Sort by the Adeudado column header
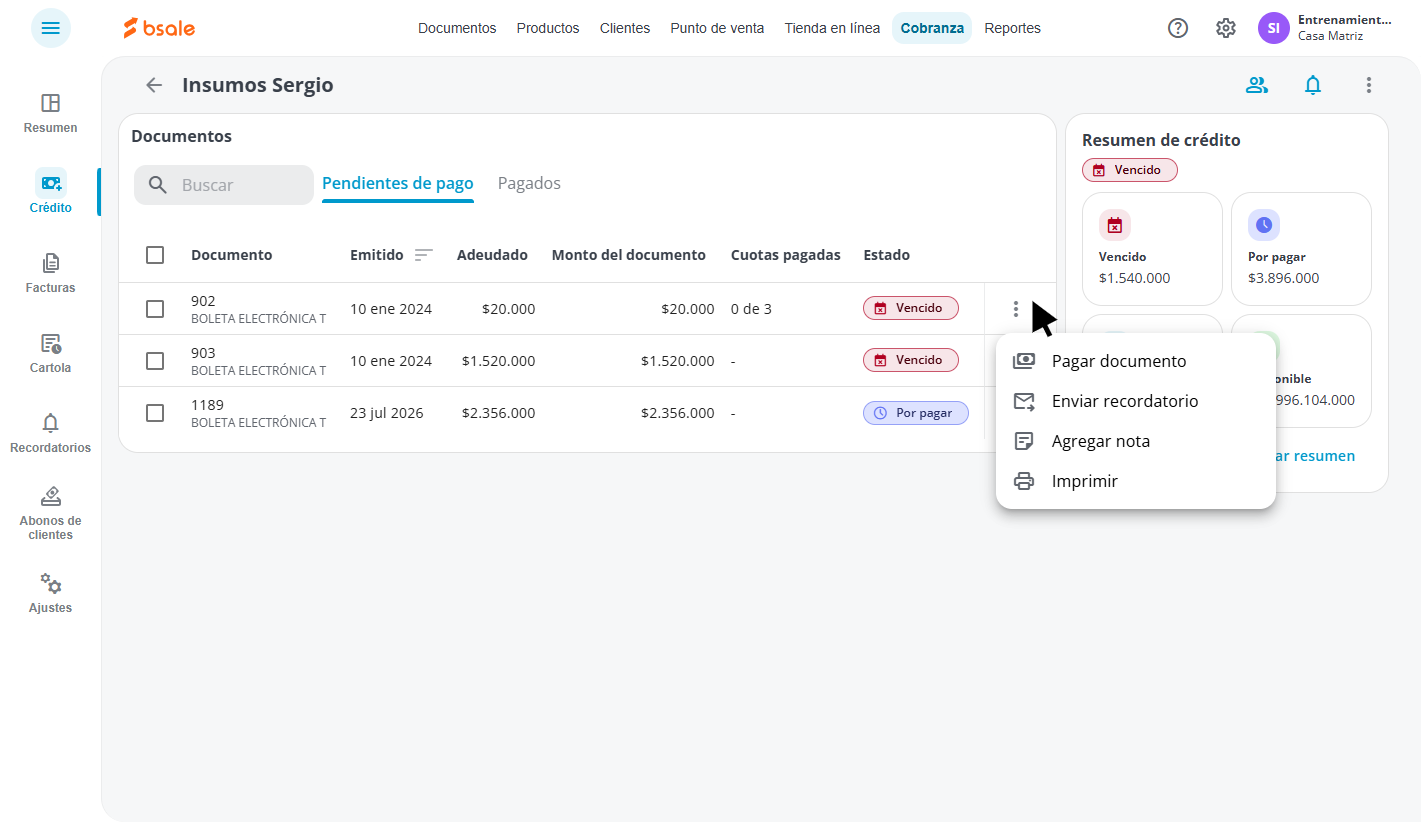 pos(492,255)
